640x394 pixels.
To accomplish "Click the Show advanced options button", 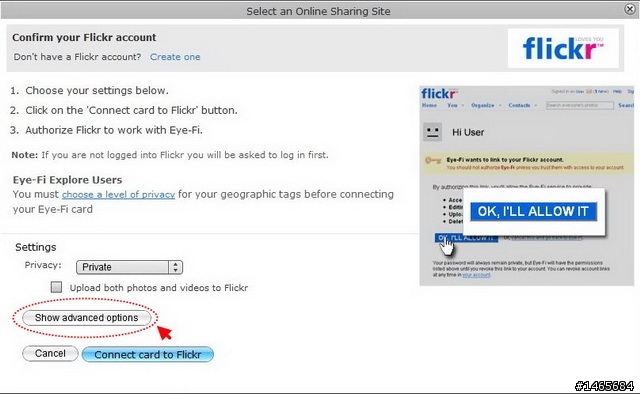I will tap(87, 318).
